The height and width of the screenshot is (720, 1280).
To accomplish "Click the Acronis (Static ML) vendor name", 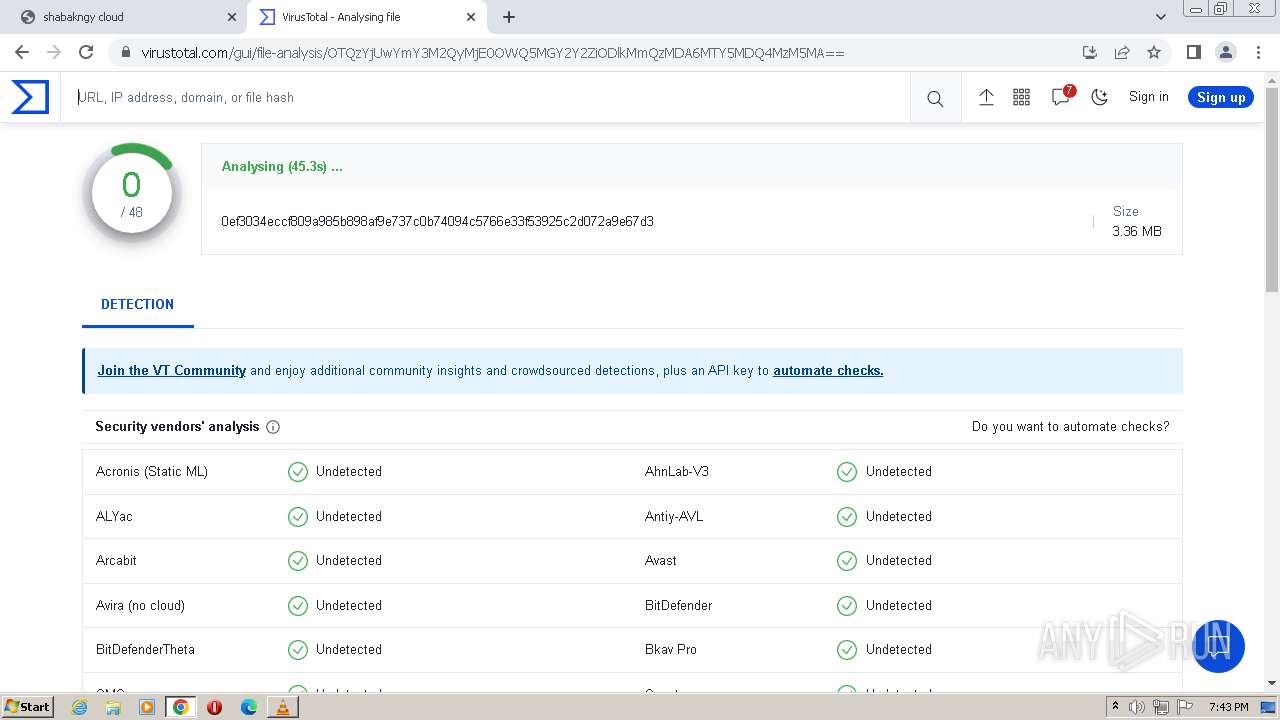I will point(152,471).
